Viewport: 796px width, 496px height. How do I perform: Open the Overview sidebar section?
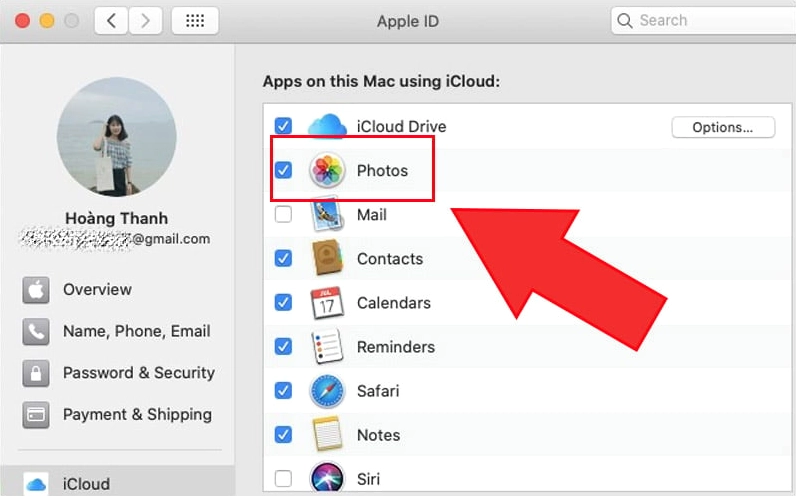click(97, 289)
